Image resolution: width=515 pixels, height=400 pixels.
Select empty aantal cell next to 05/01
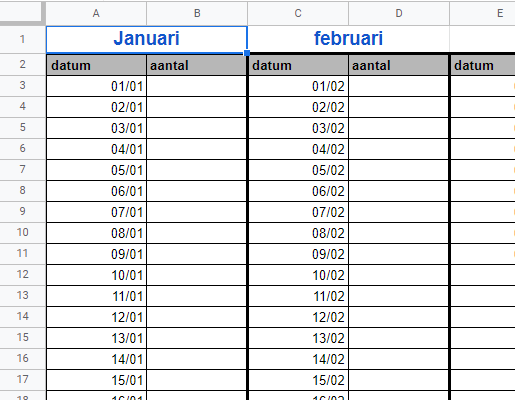[x=196, y=170]
